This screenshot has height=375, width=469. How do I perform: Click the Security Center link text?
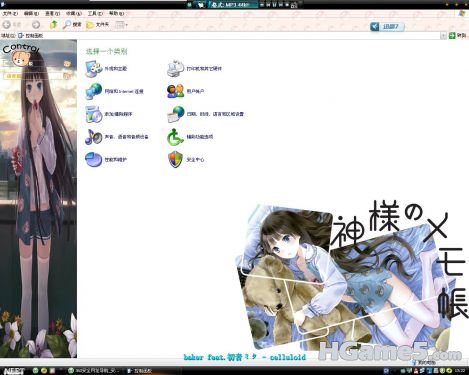coord(195,160)
